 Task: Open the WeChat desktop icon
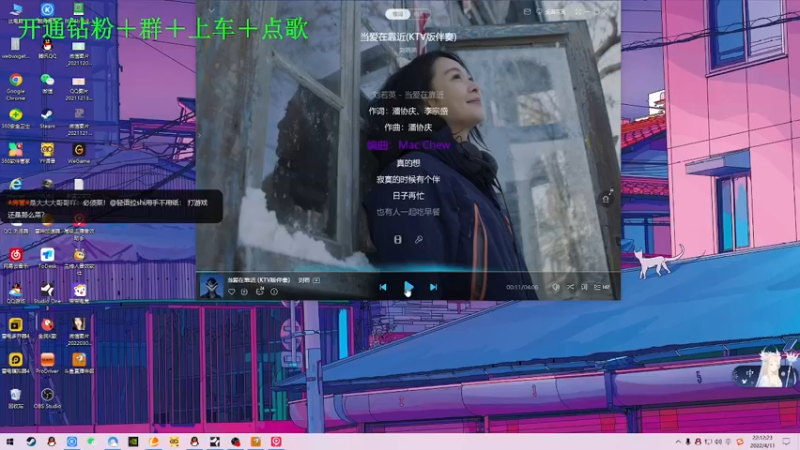click(47, 83)
